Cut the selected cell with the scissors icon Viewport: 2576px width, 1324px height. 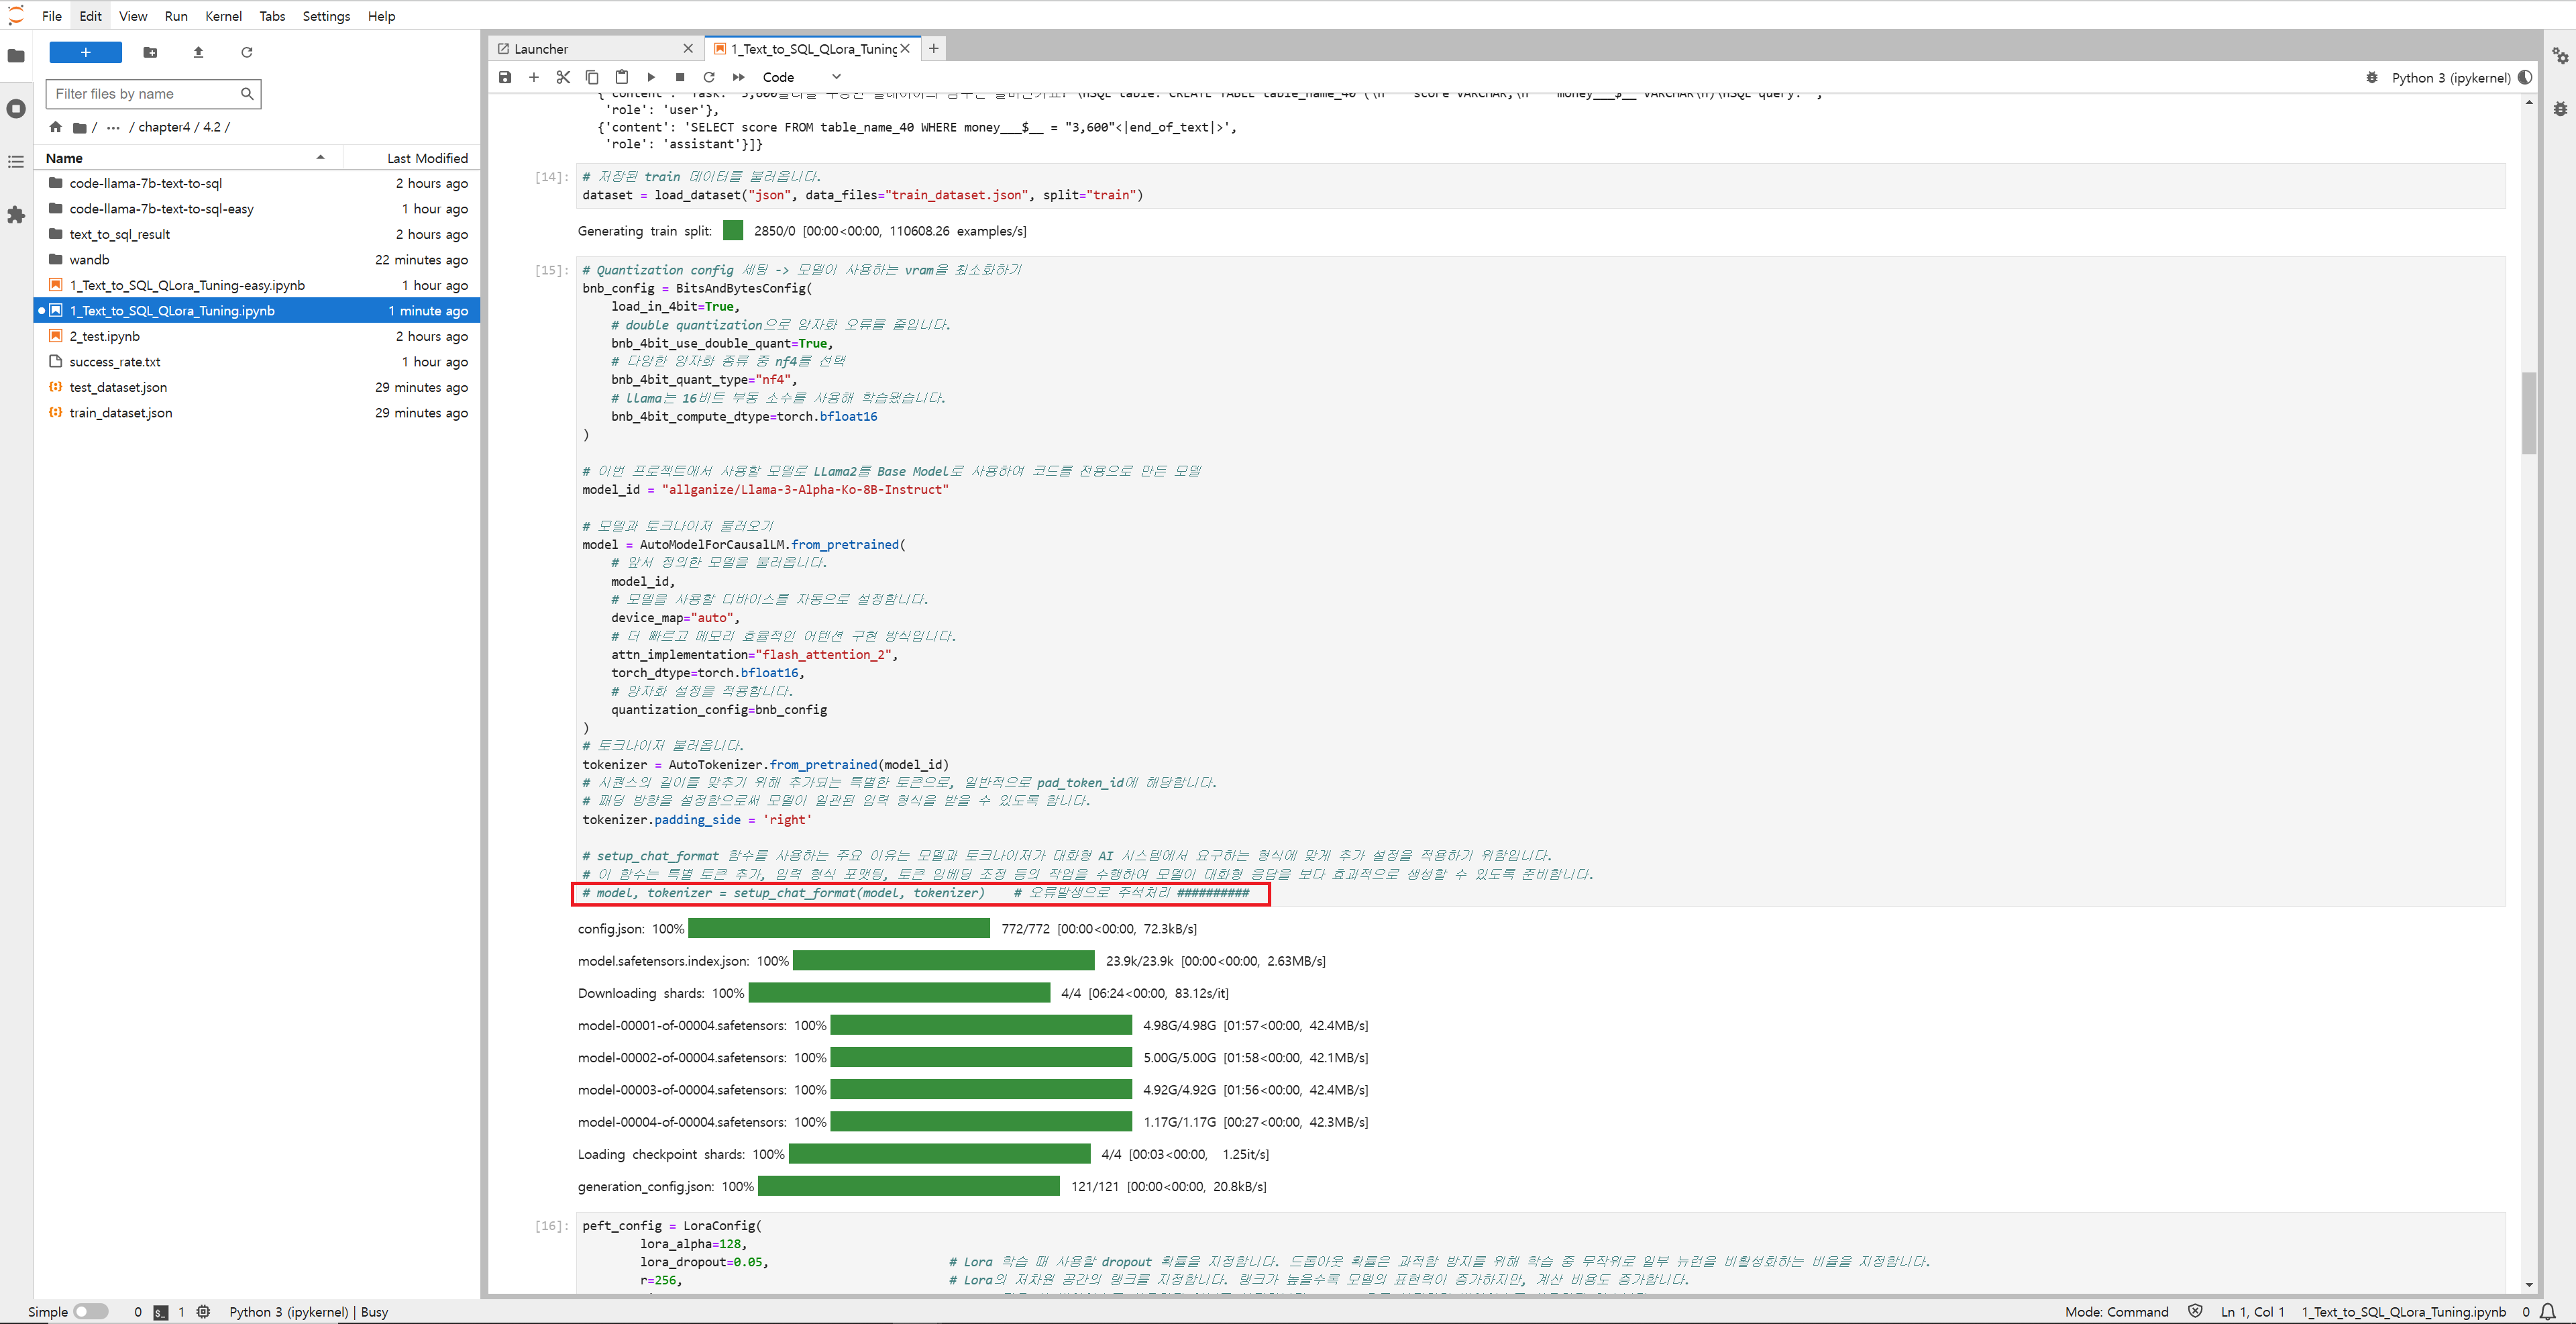[x=563, y=77]
